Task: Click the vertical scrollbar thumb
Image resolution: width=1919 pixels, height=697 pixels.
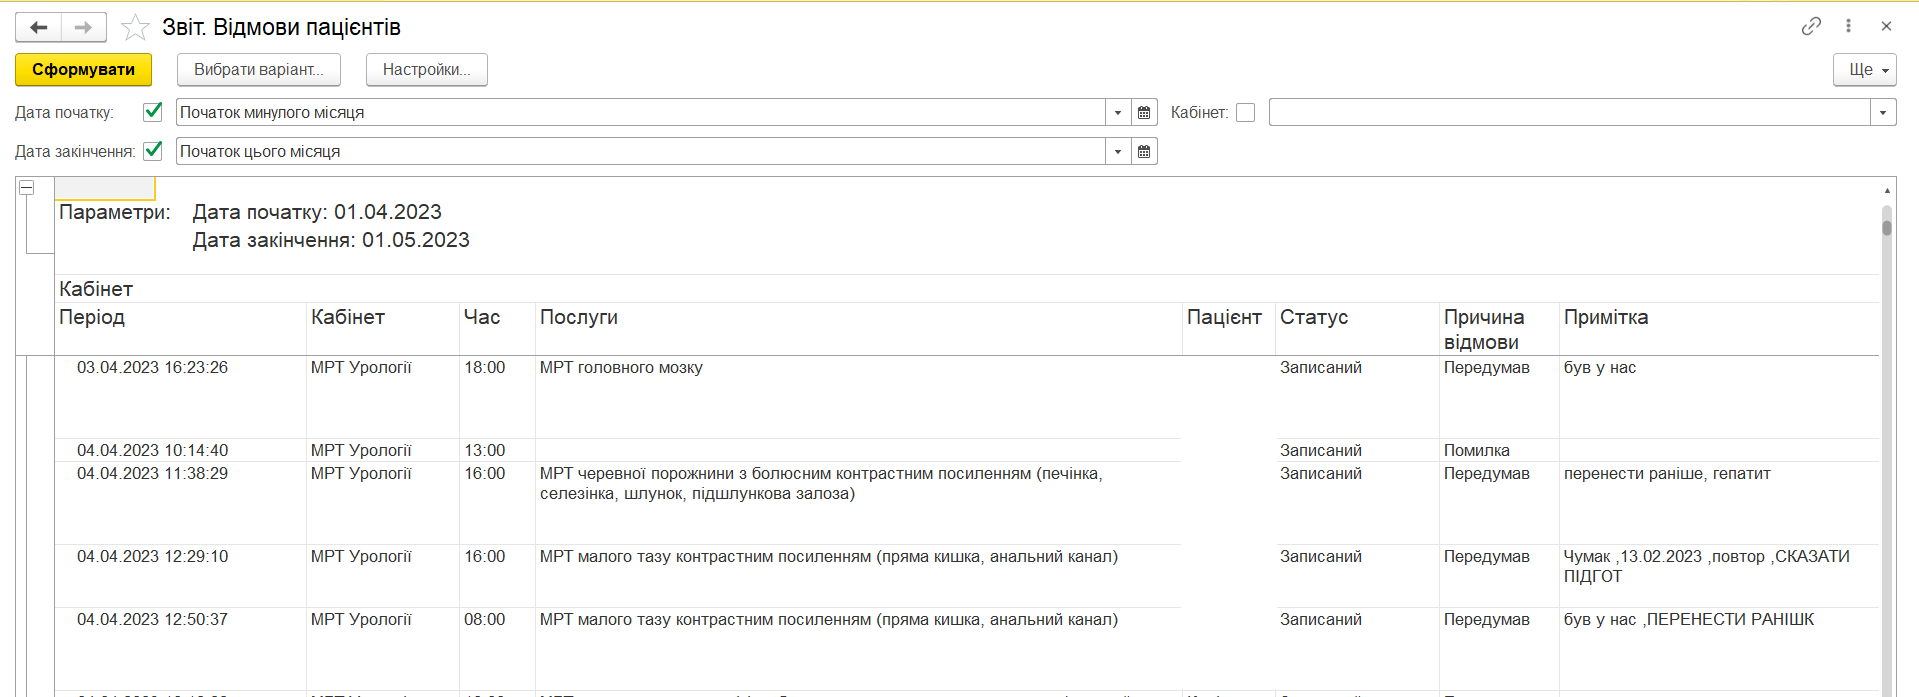Action: click(x=1887, y=227)
